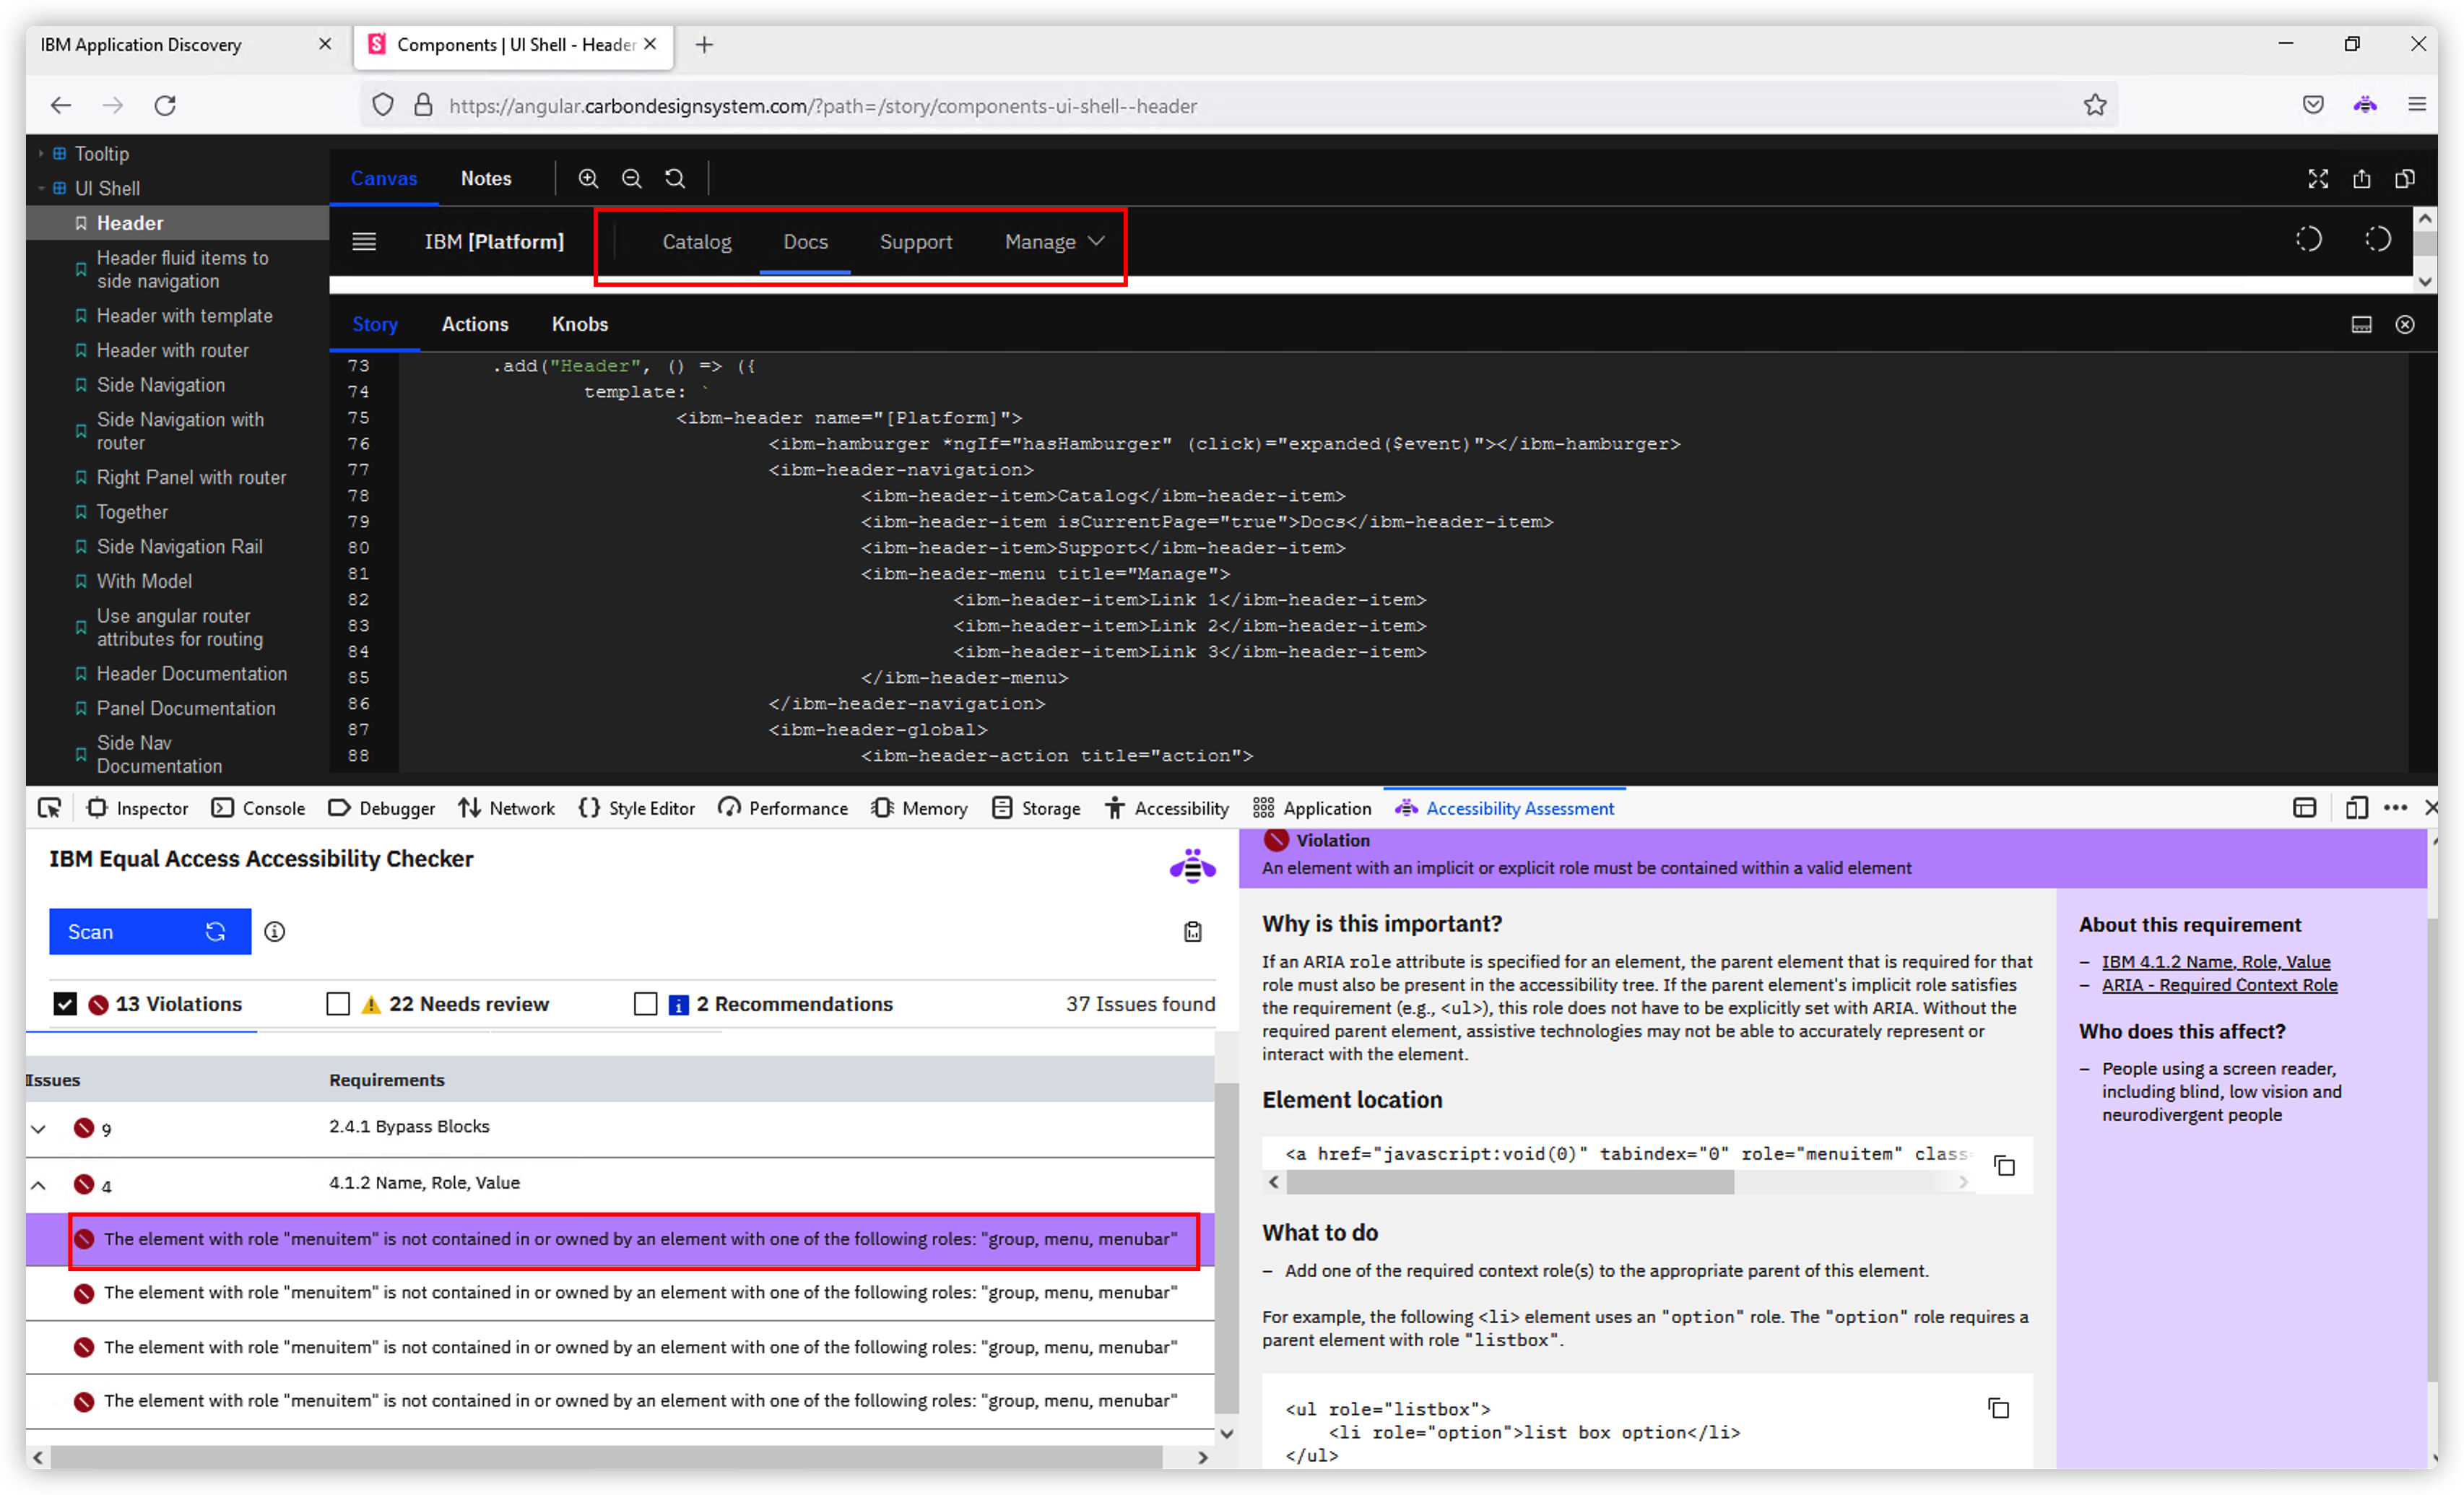Copy the story link icon
Image resolution: width=2464 pixels, height=1495 pixels.
click(2362, 179)
